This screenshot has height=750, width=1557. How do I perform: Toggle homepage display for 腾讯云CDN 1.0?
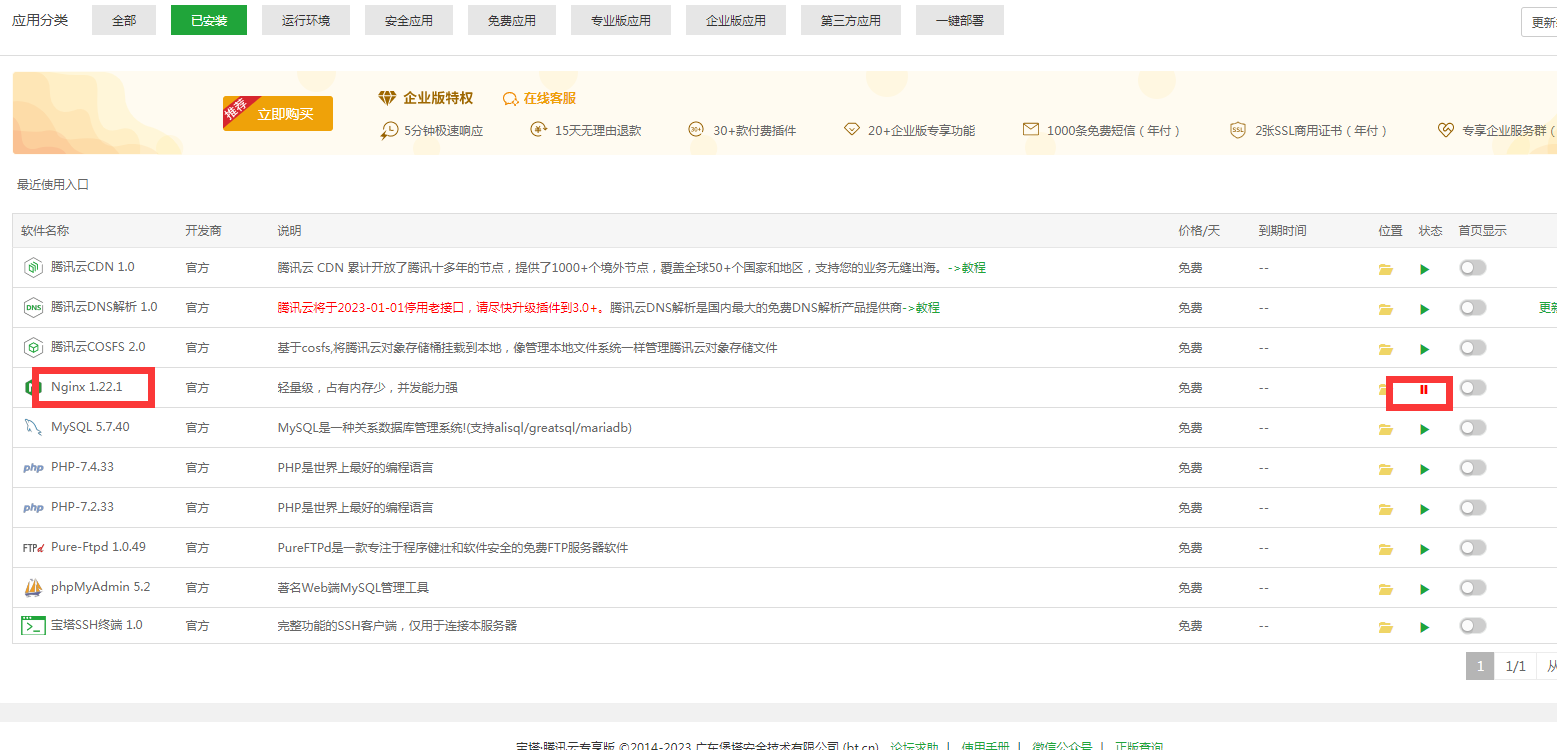(1472, 267)
